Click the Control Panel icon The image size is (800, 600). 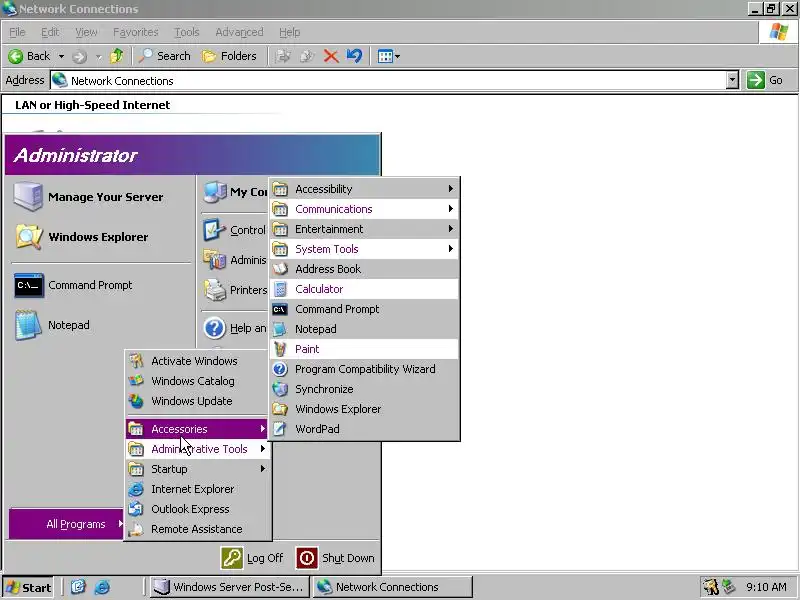pyautogui.click(x=214, y=230)
